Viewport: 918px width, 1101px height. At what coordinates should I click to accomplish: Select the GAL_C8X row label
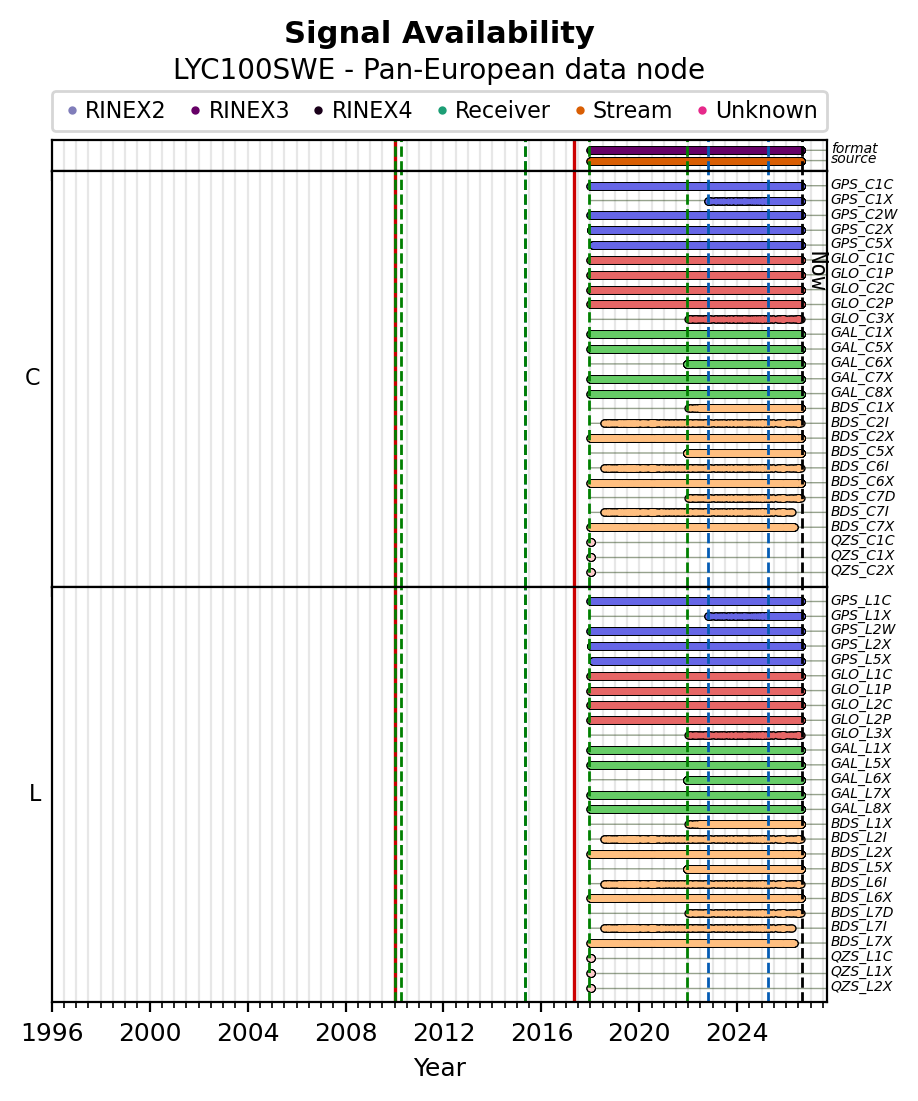(862, 393)
